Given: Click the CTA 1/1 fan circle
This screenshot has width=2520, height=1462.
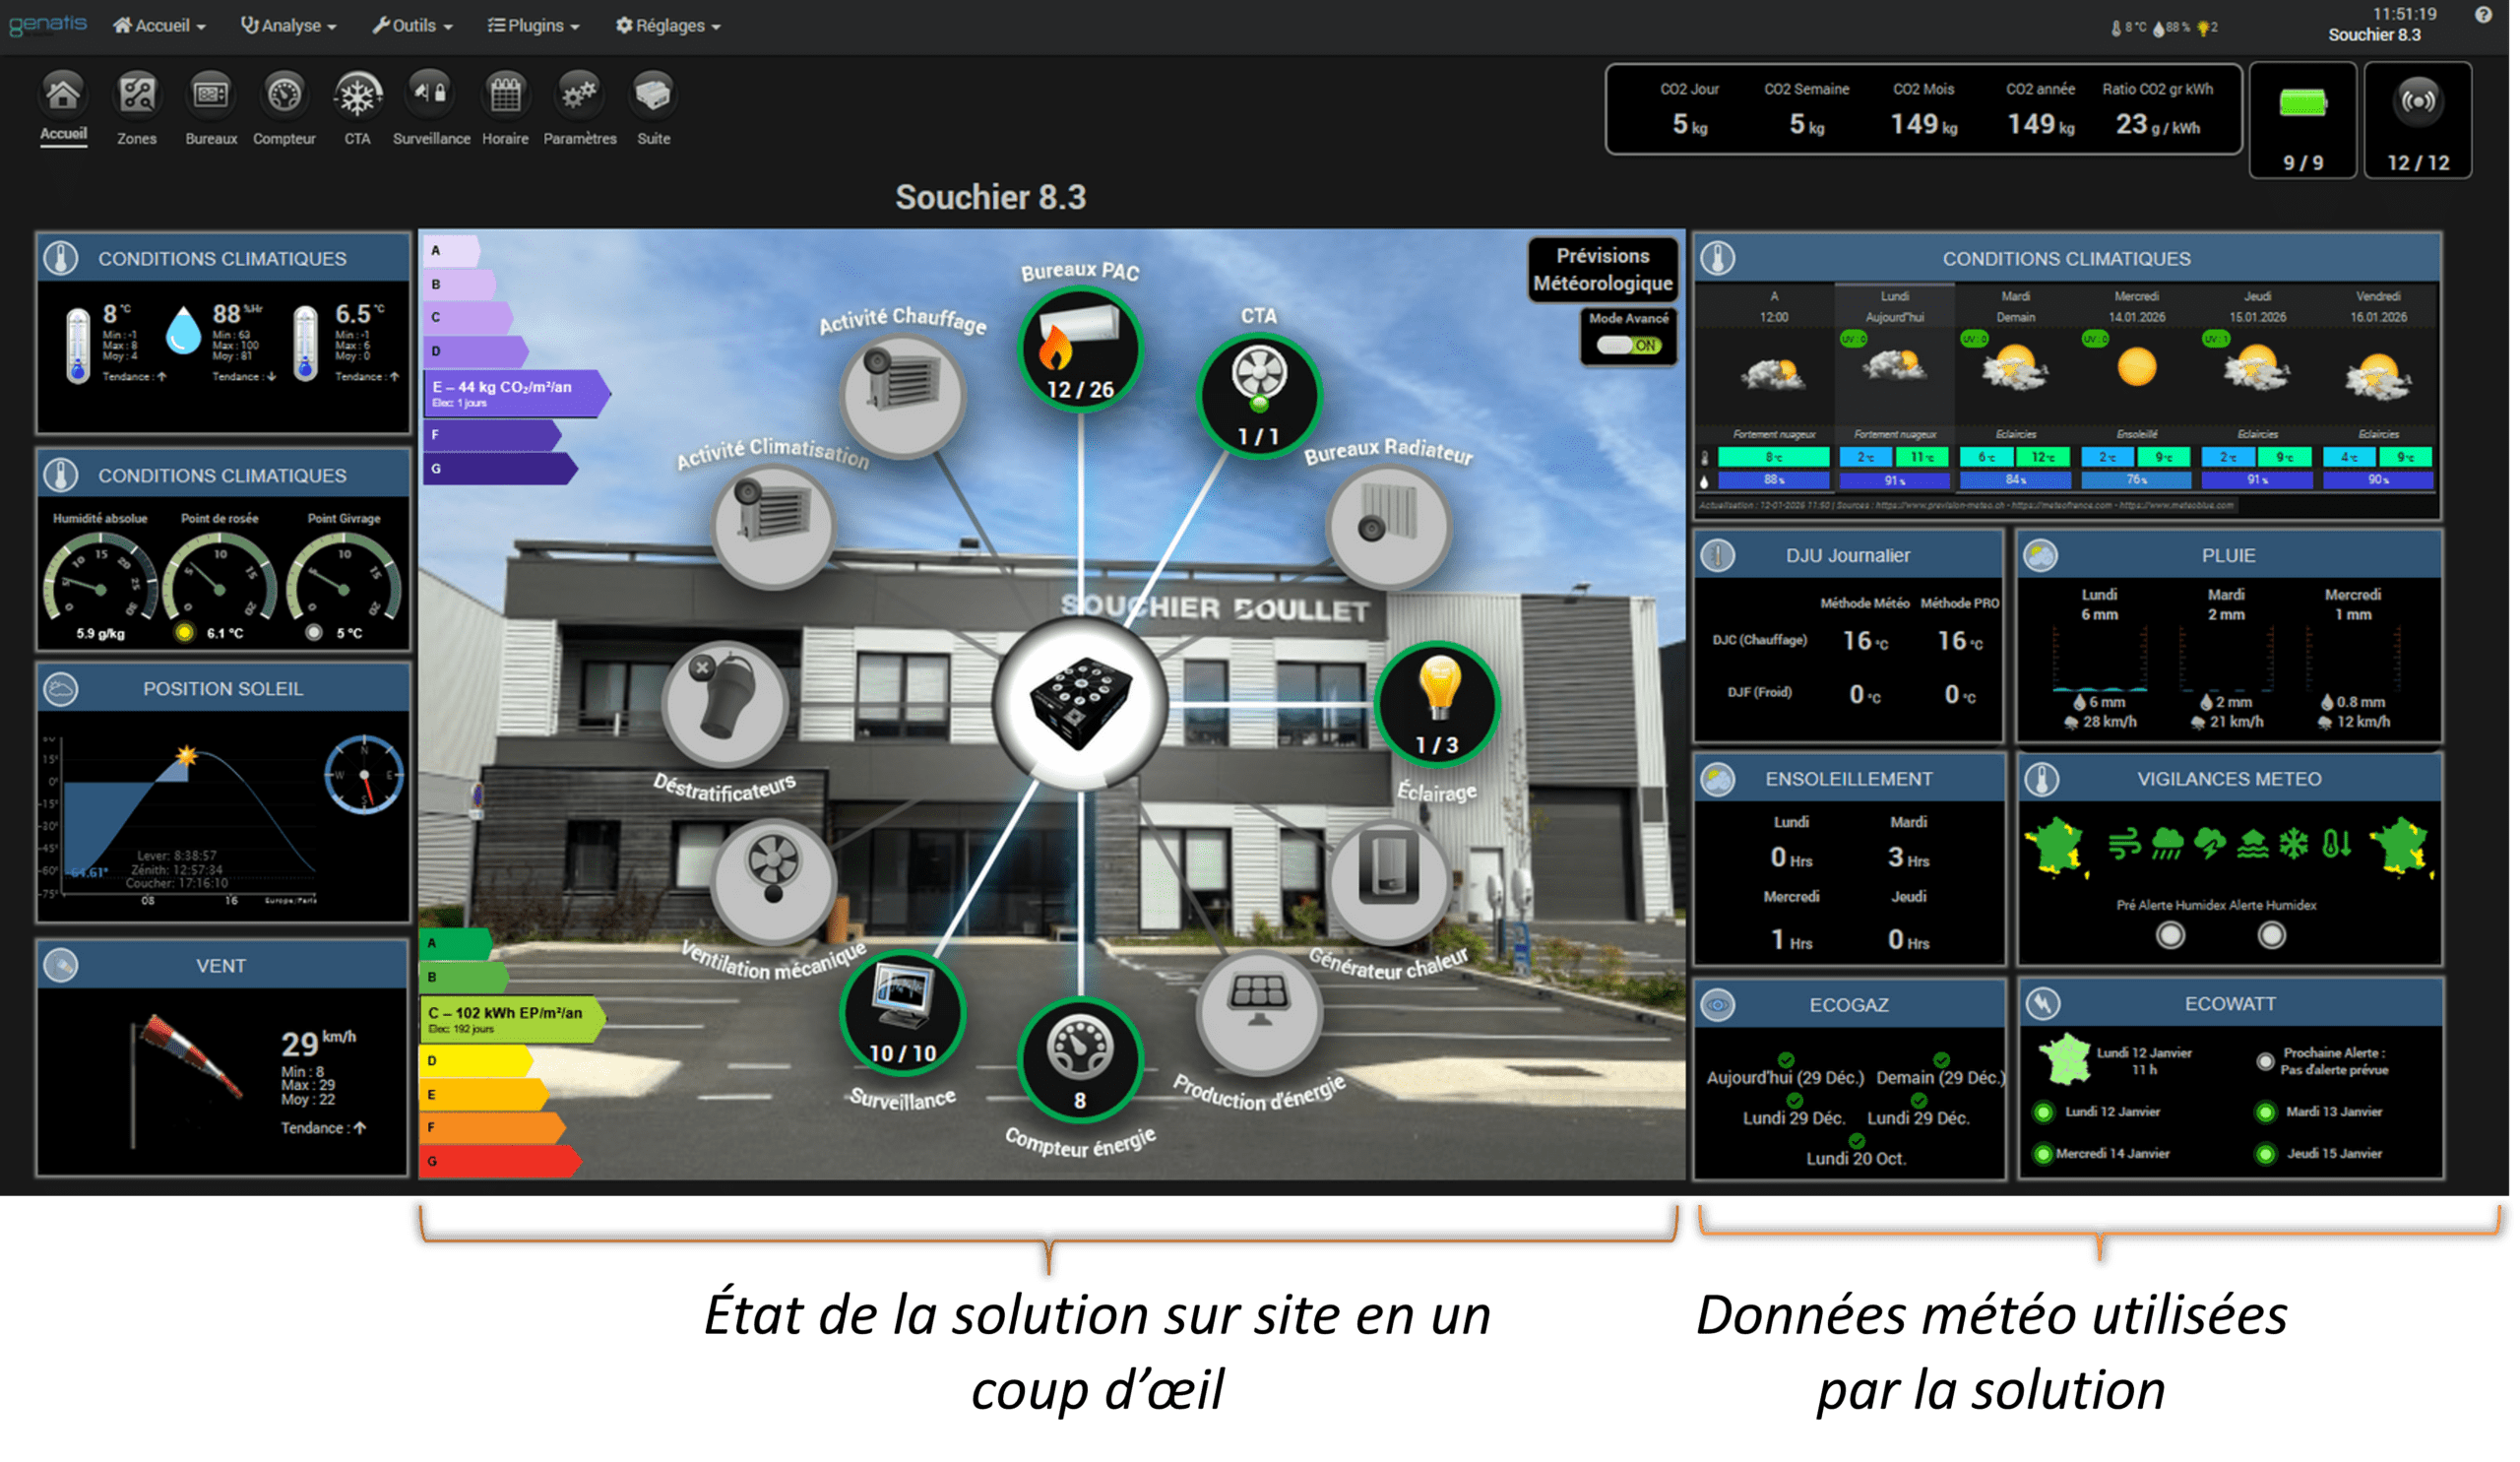Looking at the screenshot, I should coord(1259,396).
